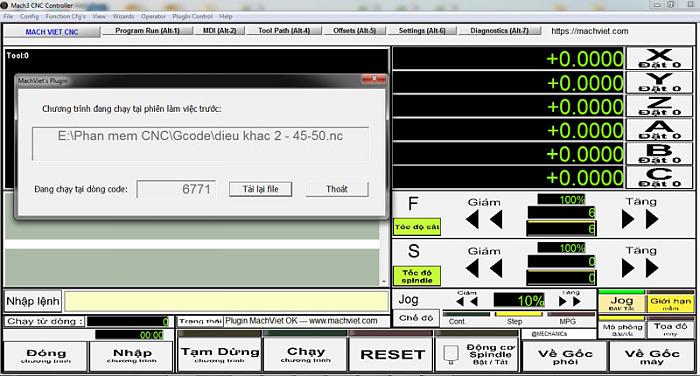Switch to Tool Path (Alt-4) tab

(x=284, y=30)
